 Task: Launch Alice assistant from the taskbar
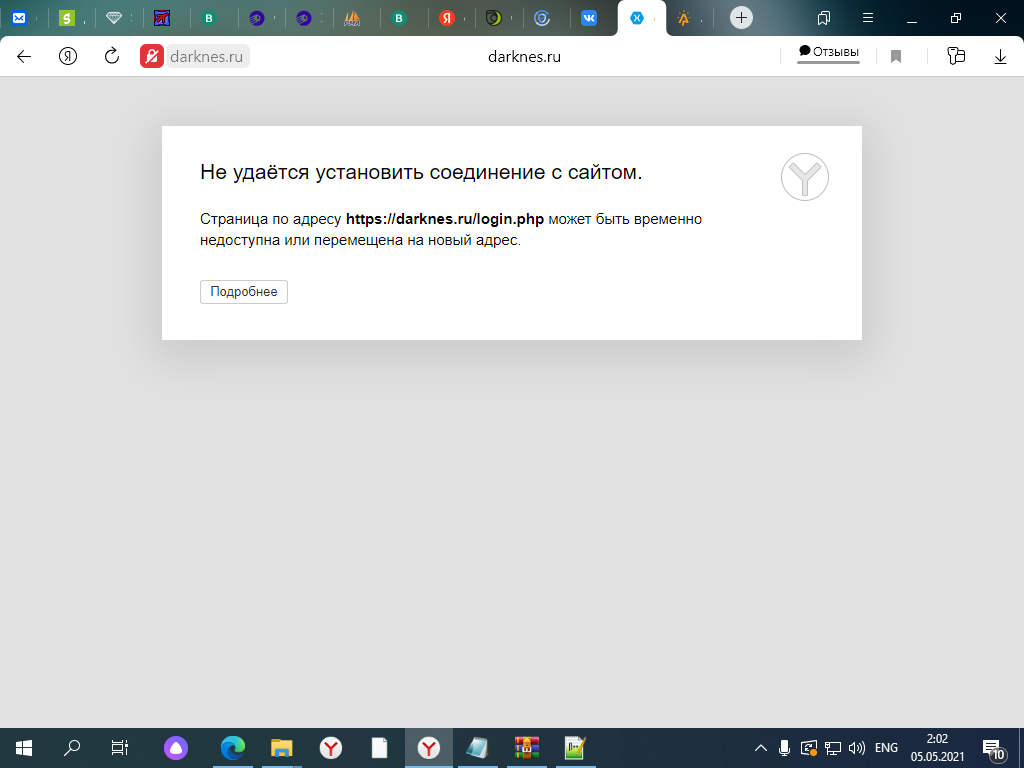(176, 748)
